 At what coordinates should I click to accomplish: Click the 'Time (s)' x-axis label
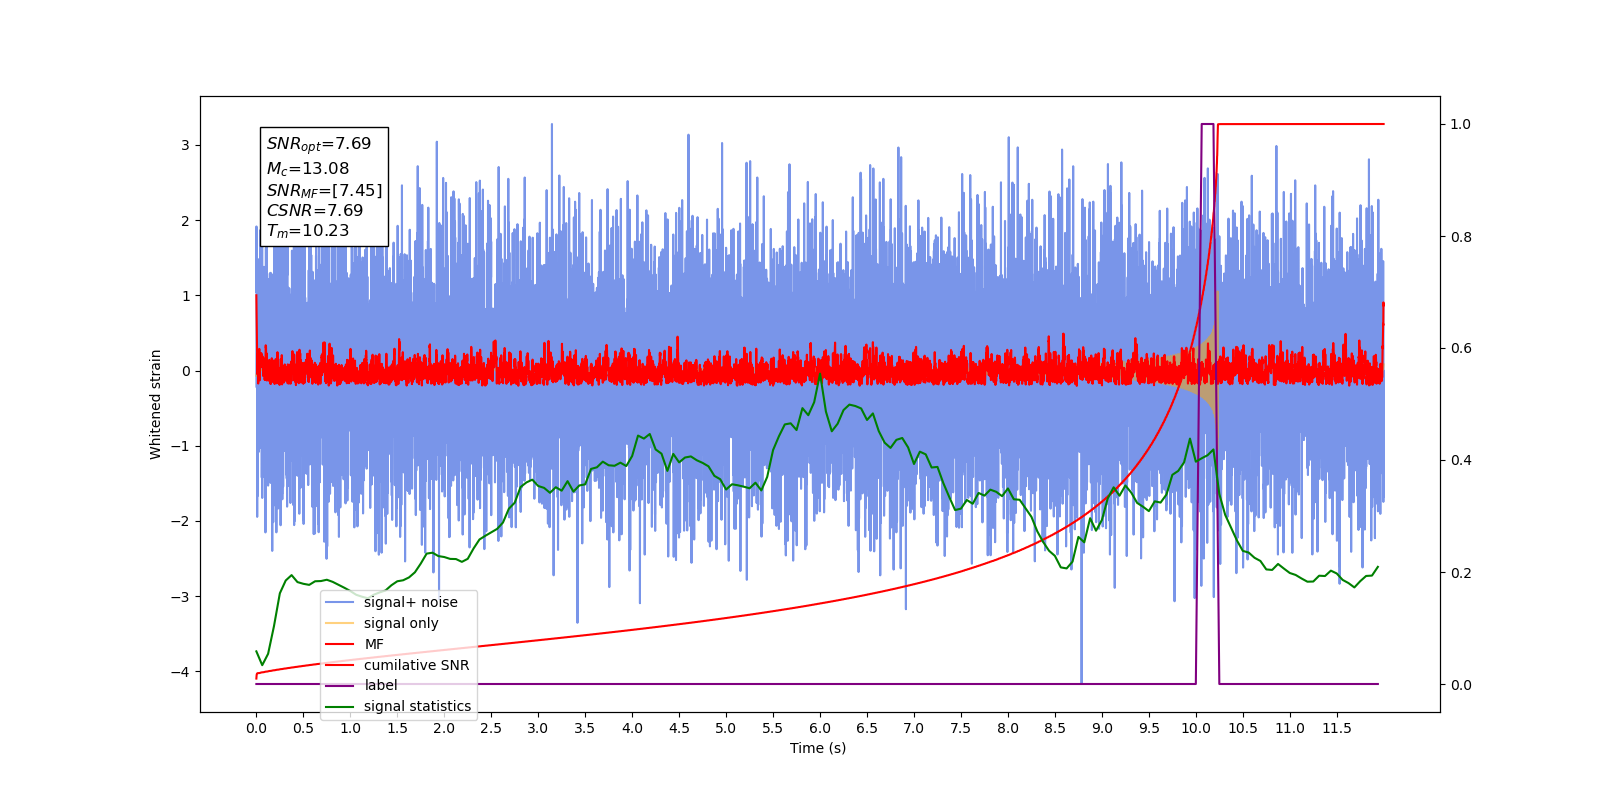coord(818,748)
